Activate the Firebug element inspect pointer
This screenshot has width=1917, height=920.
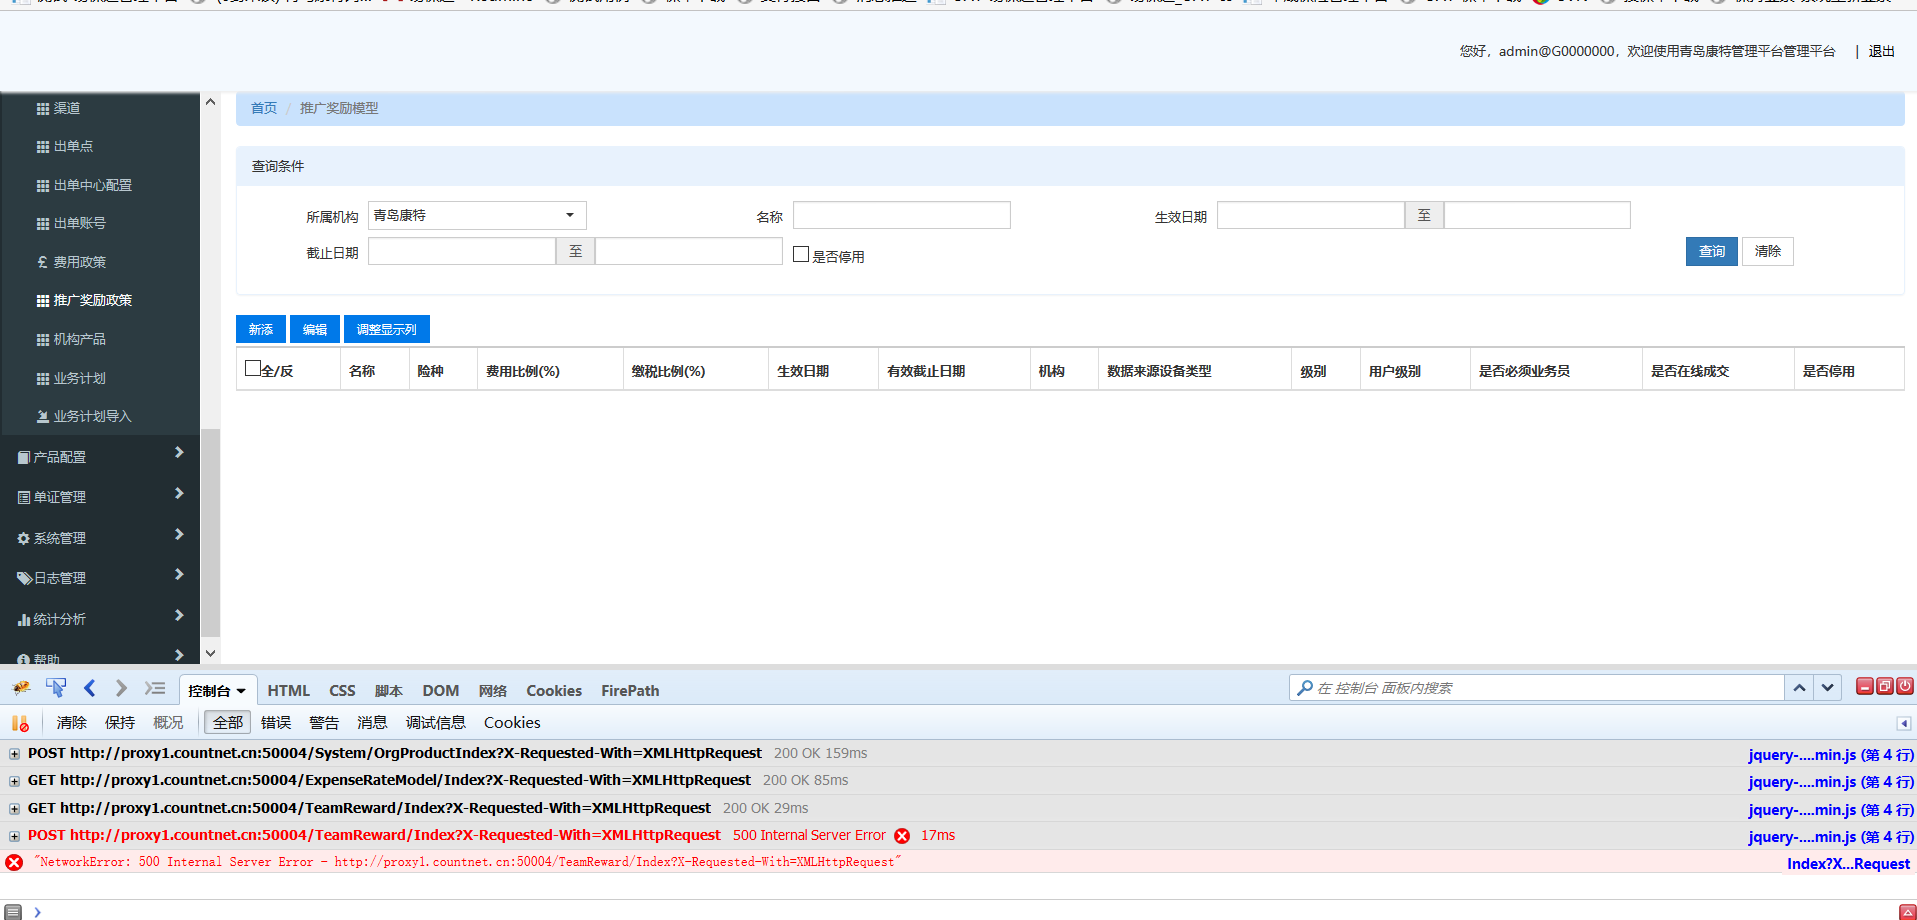click(x=56, y=688)
